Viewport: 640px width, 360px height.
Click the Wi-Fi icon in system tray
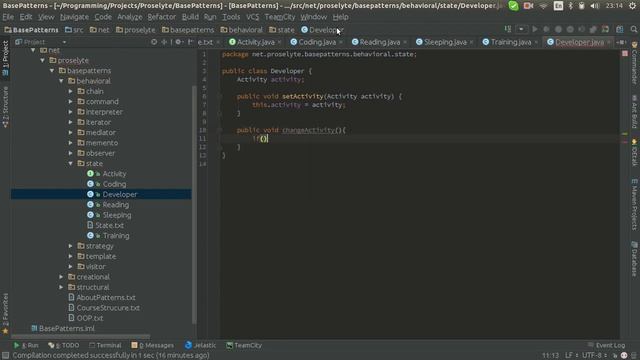point(543,6)
